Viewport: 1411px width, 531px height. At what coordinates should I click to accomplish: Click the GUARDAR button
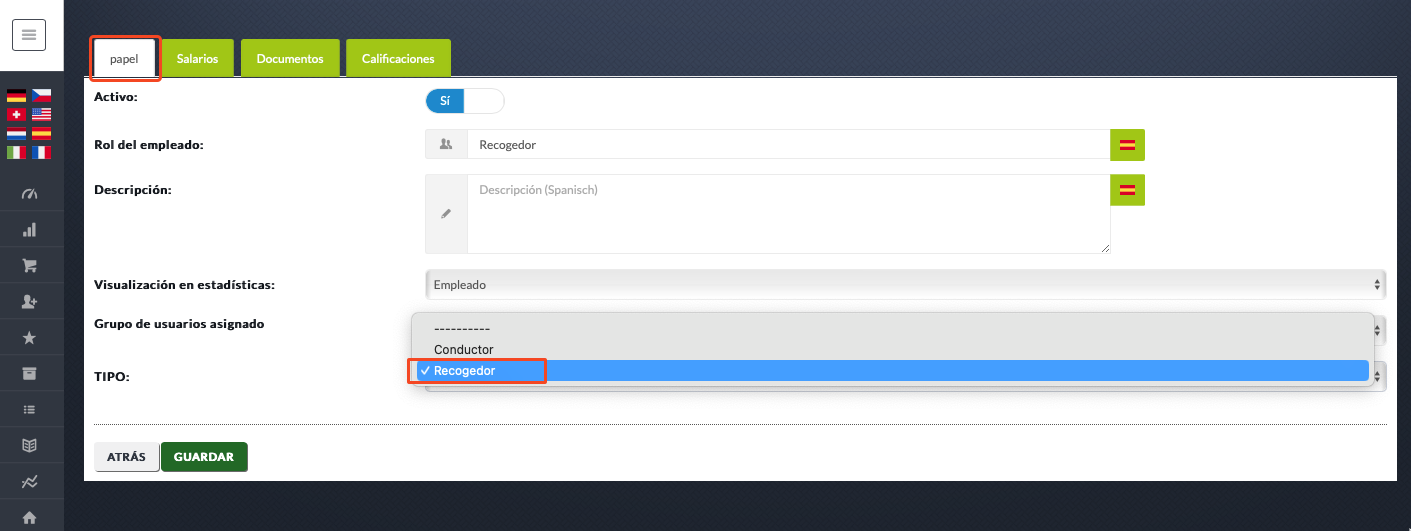(204, 457)
